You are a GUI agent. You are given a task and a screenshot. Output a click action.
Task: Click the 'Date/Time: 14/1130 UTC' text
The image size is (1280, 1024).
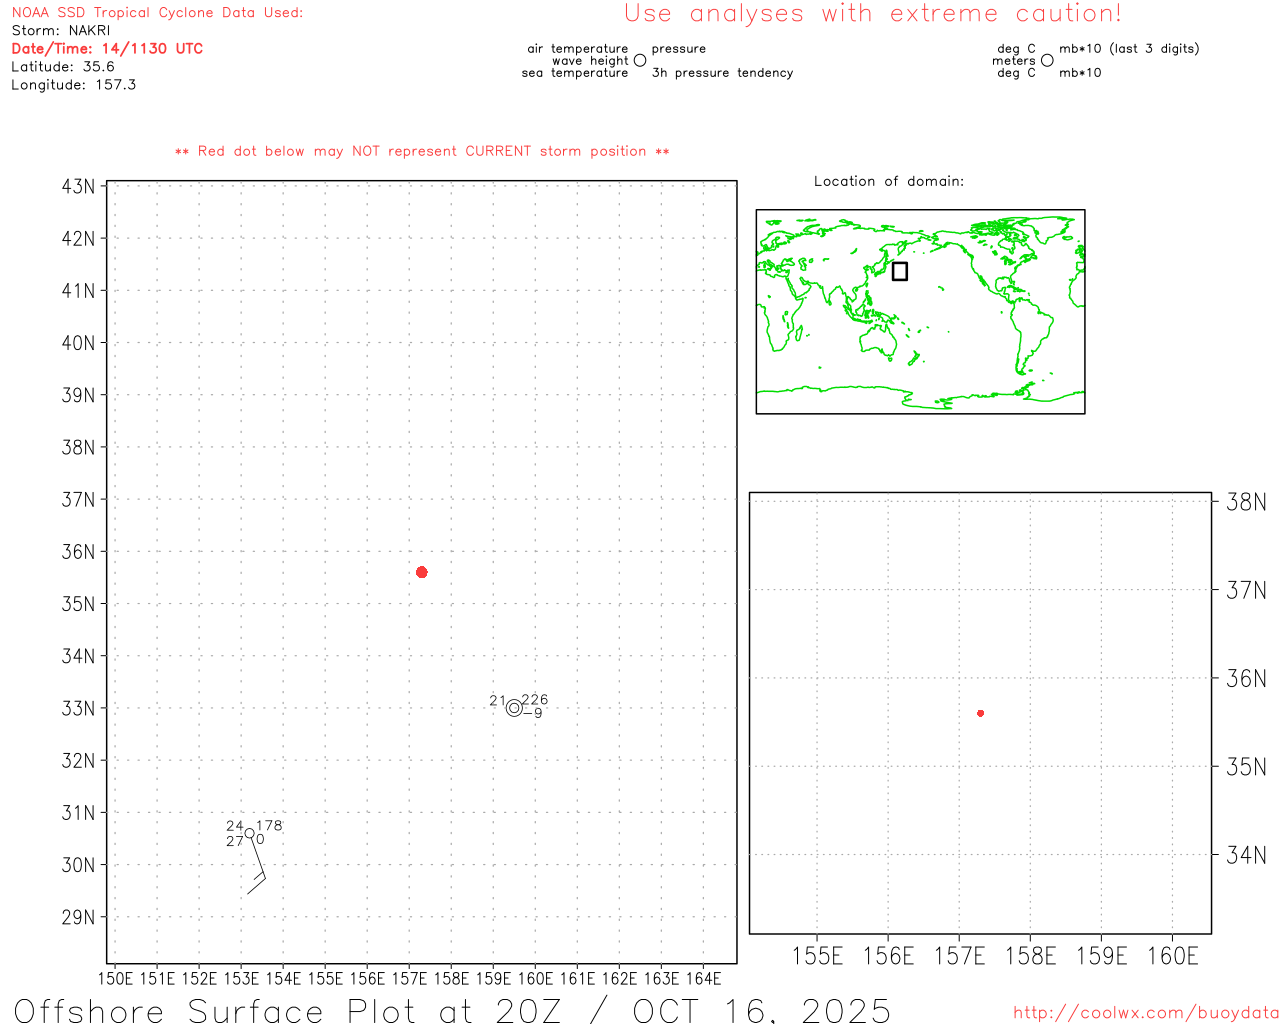click(x=107, y=48)
